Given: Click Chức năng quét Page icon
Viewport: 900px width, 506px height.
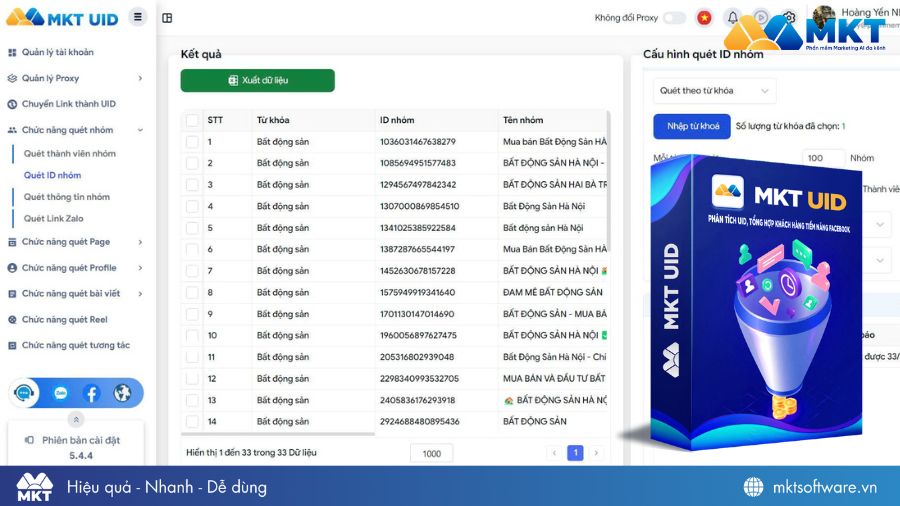Looking at the screenshot, I should click(12, 242).
